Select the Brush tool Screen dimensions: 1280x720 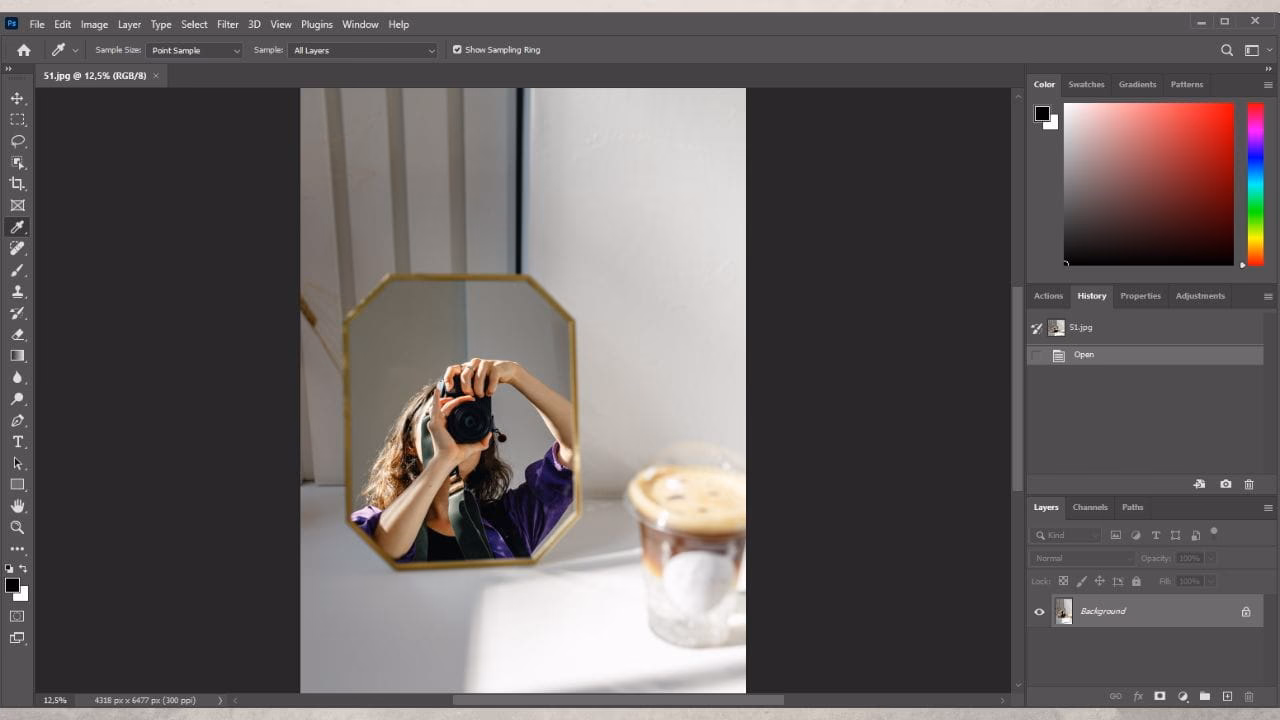coord(16,270)
